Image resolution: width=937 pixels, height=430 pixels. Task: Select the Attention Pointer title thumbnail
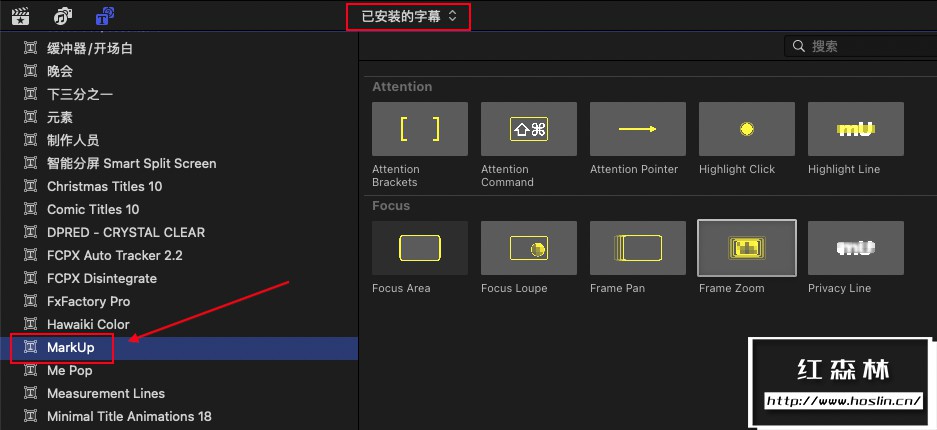pos(638,129)
